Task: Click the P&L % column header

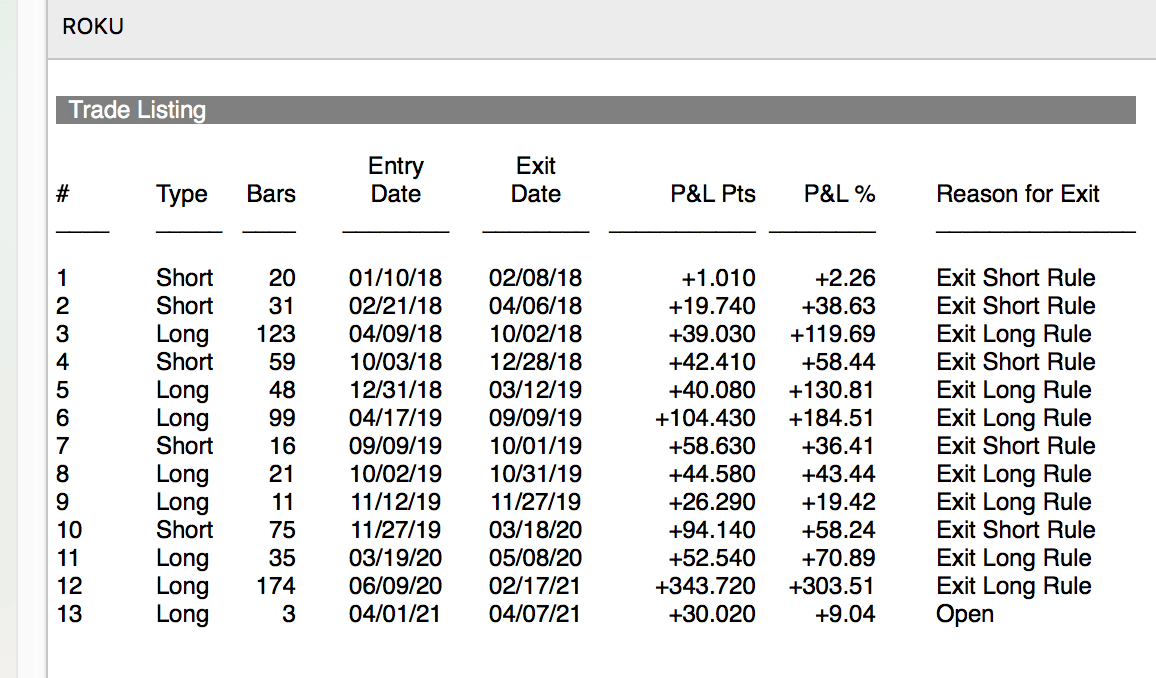Action: [x=839, y=194]
